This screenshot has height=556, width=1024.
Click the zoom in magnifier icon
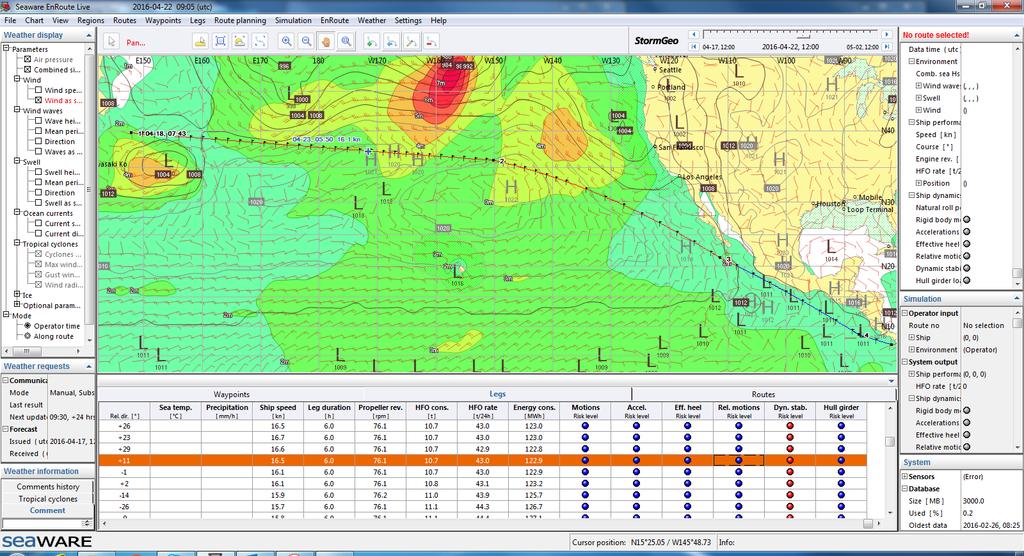pyautogui.click(x=287, y=42)
